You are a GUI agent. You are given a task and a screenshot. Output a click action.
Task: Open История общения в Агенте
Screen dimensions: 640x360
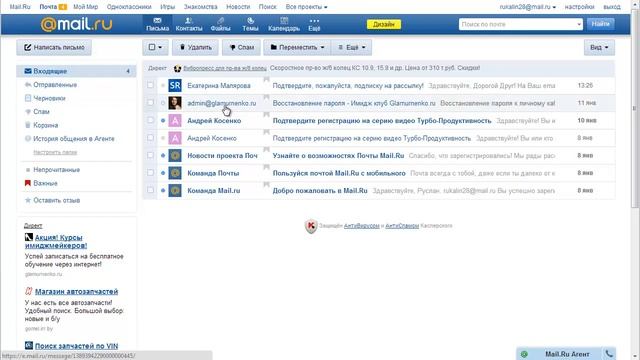(x=73, y=138)
